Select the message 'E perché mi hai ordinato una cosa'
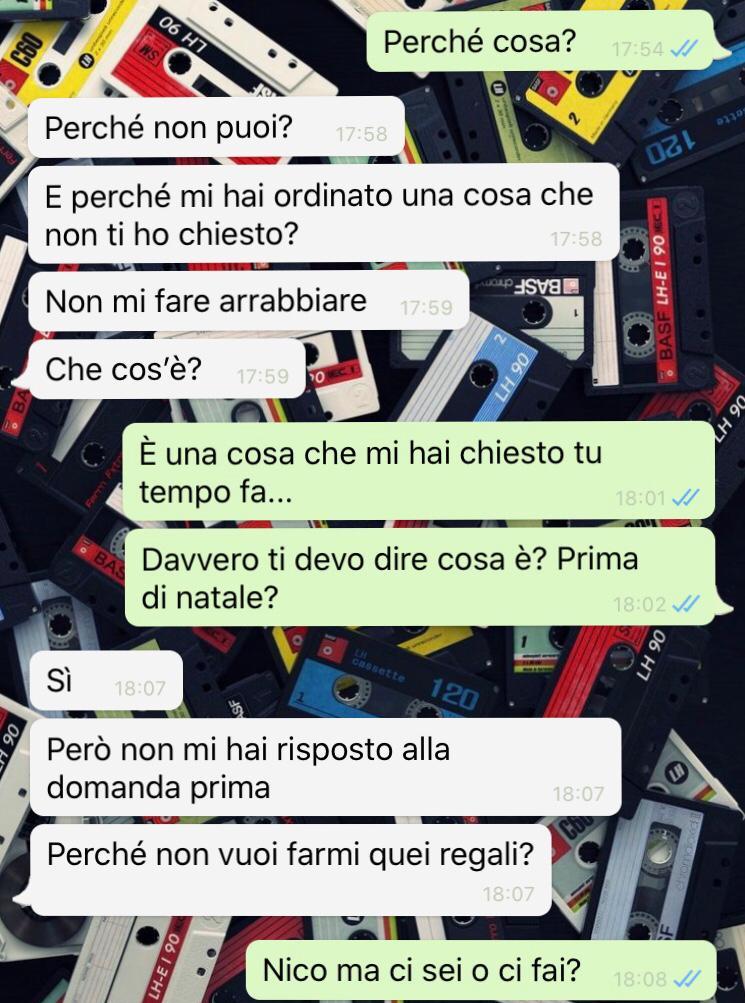This screenshot has height=1003, width=745. click(324, 214)
